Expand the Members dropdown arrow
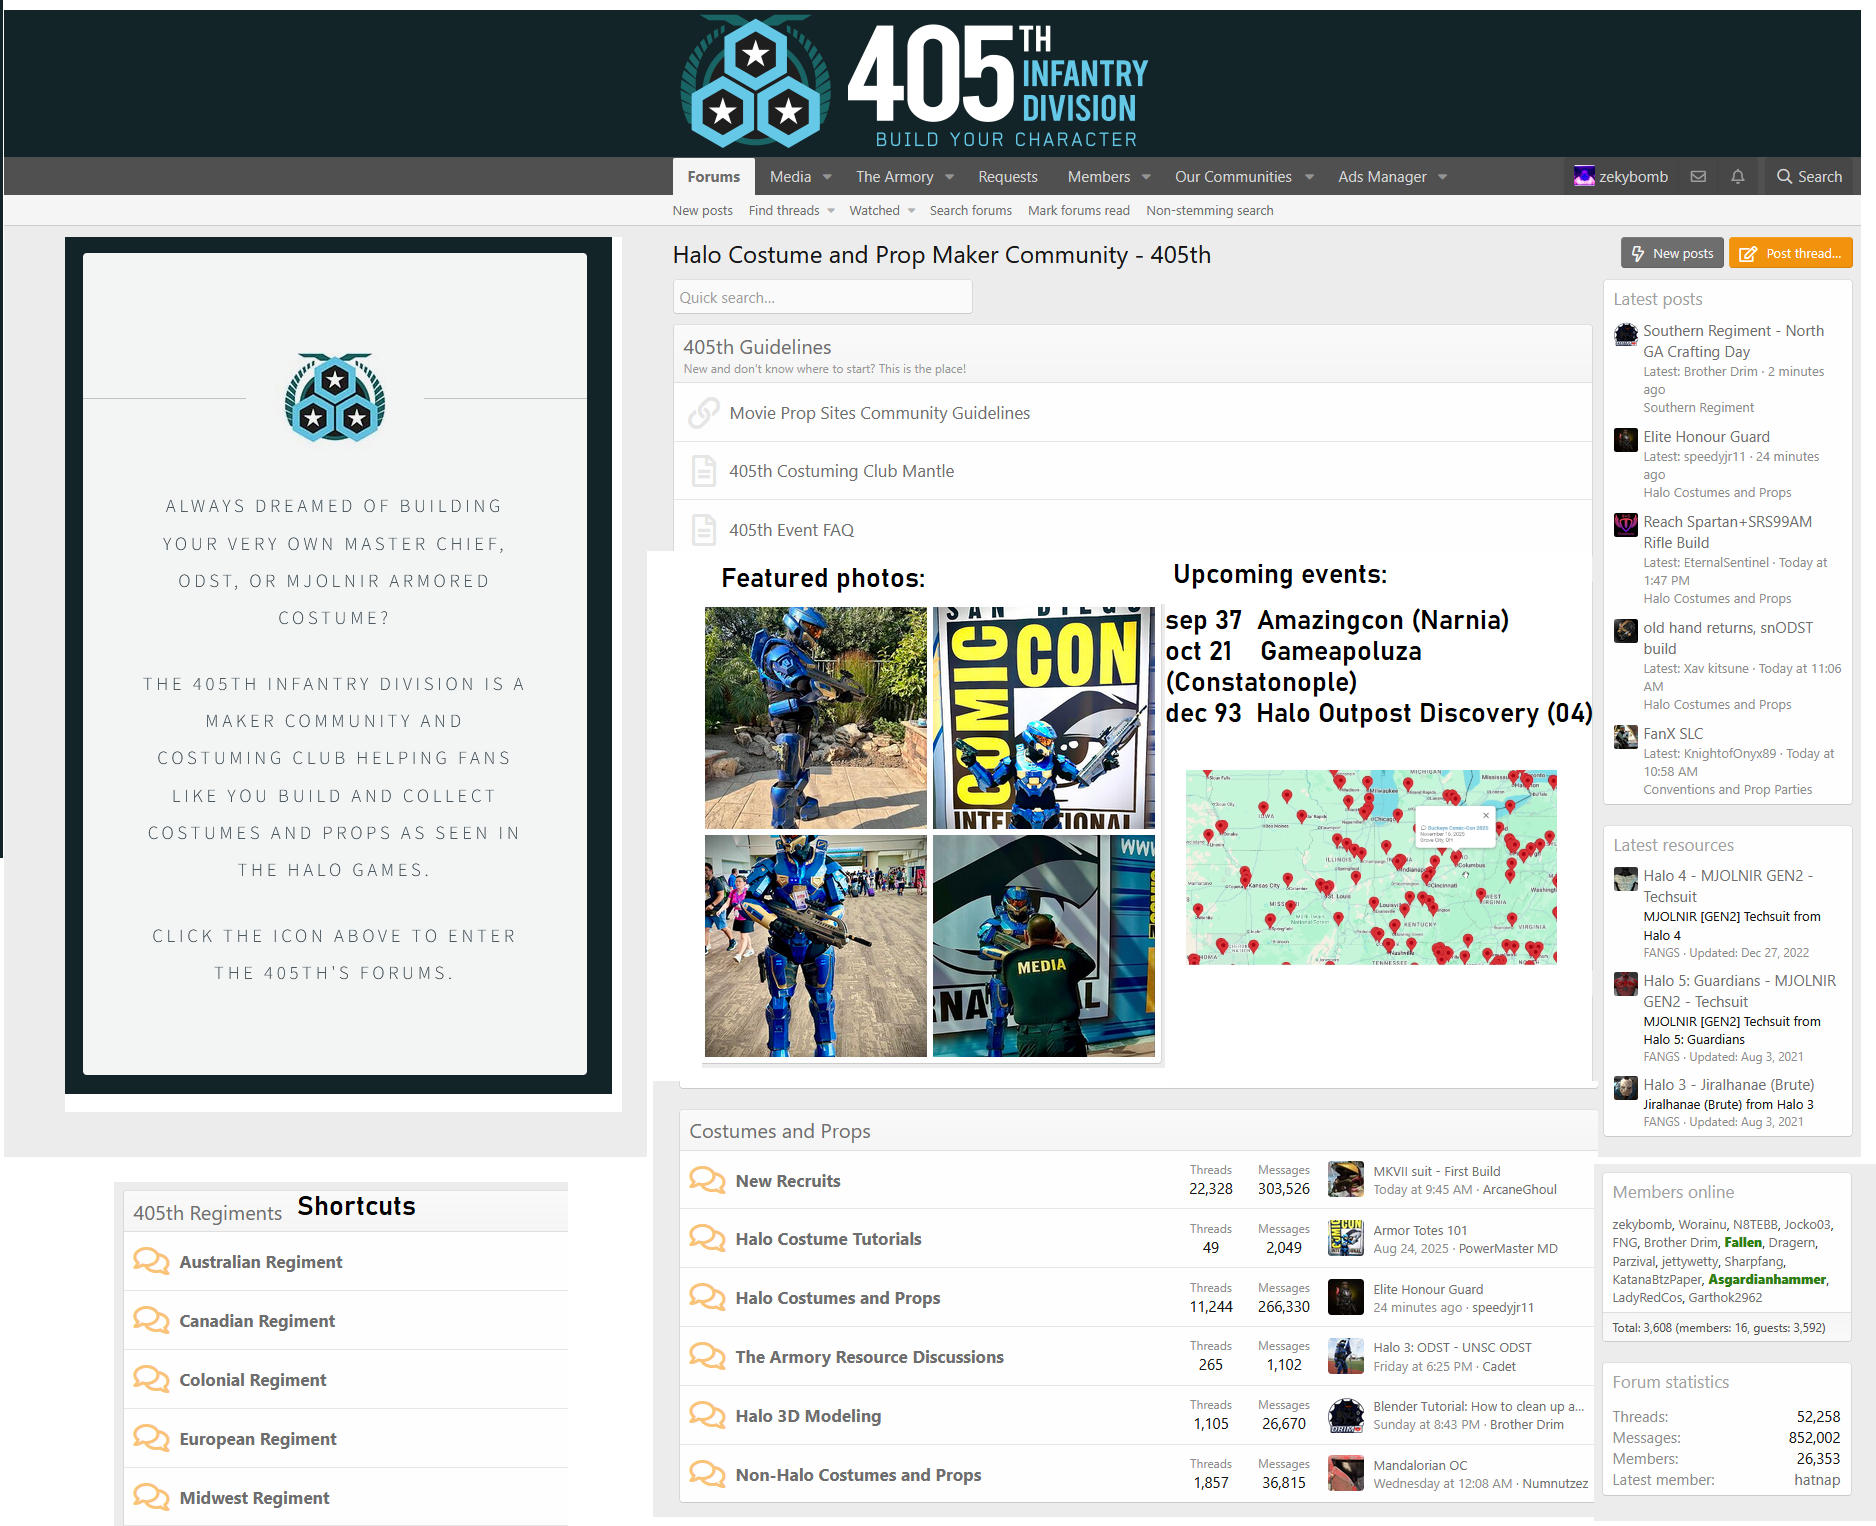The width and height of the screenshot is (1876, 1526). [x=1146, y=177]
